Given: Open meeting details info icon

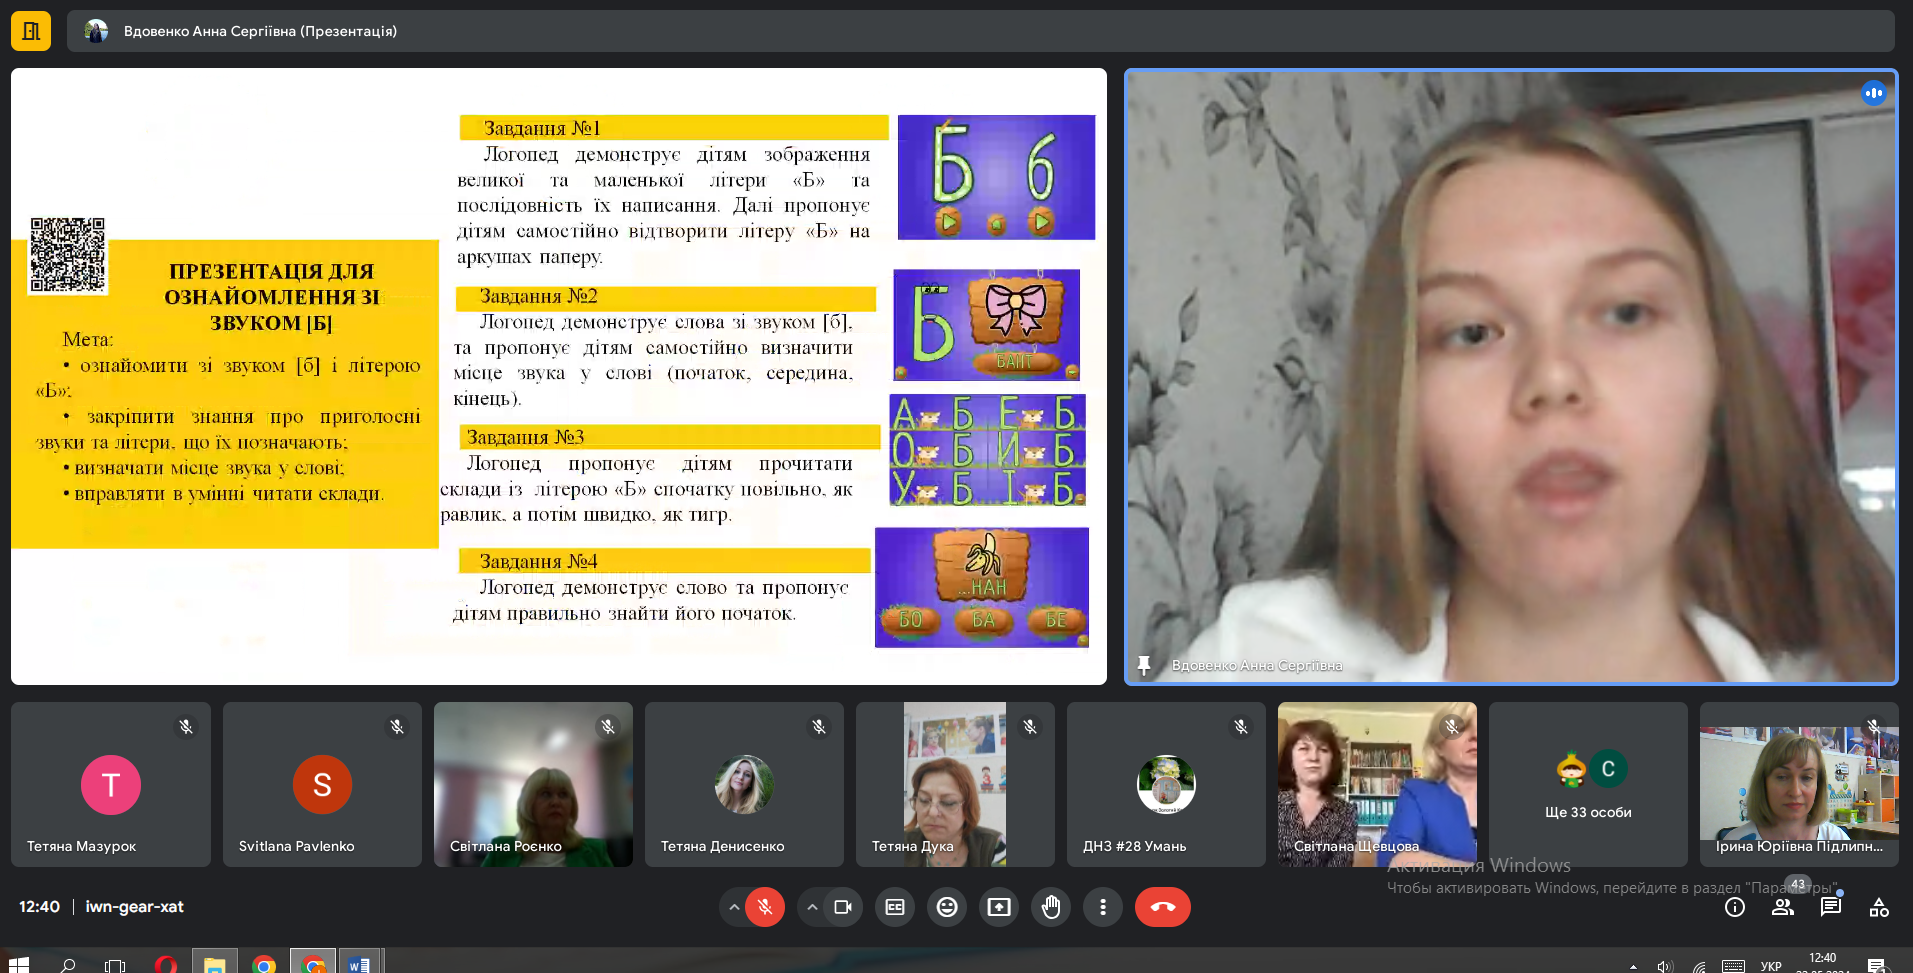Looking at the screenshot, I should coord(1735,907).
